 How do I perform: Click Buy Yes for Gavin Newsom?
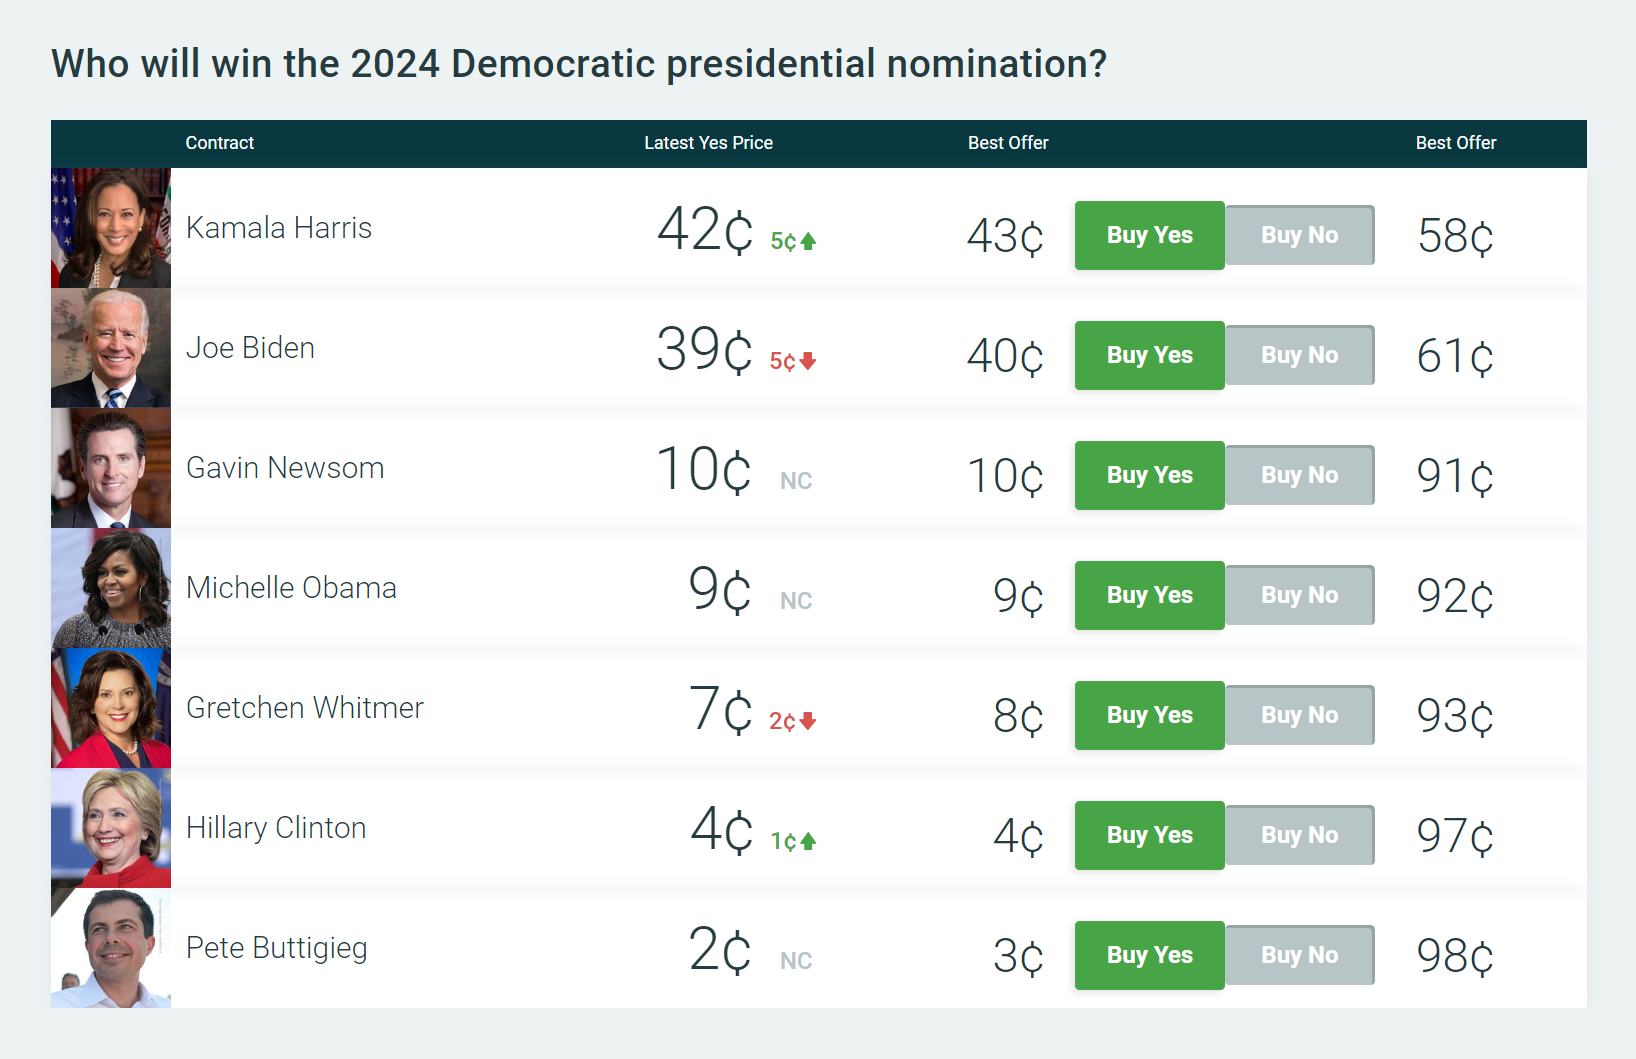(1148, 475)
